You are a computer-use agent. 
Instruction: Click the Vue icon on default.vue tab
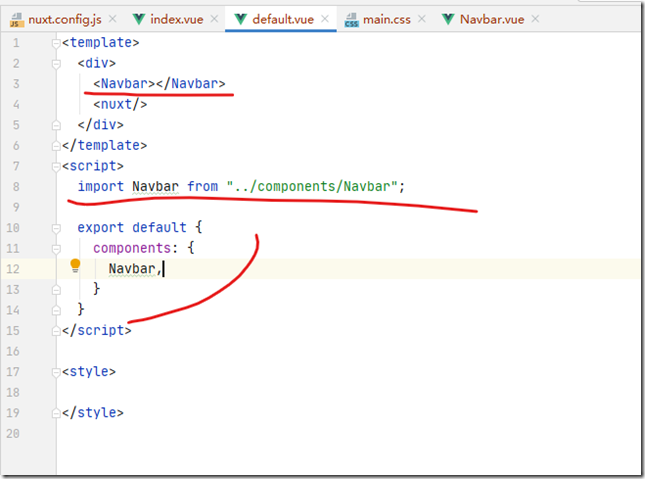(x=241, y=19)
